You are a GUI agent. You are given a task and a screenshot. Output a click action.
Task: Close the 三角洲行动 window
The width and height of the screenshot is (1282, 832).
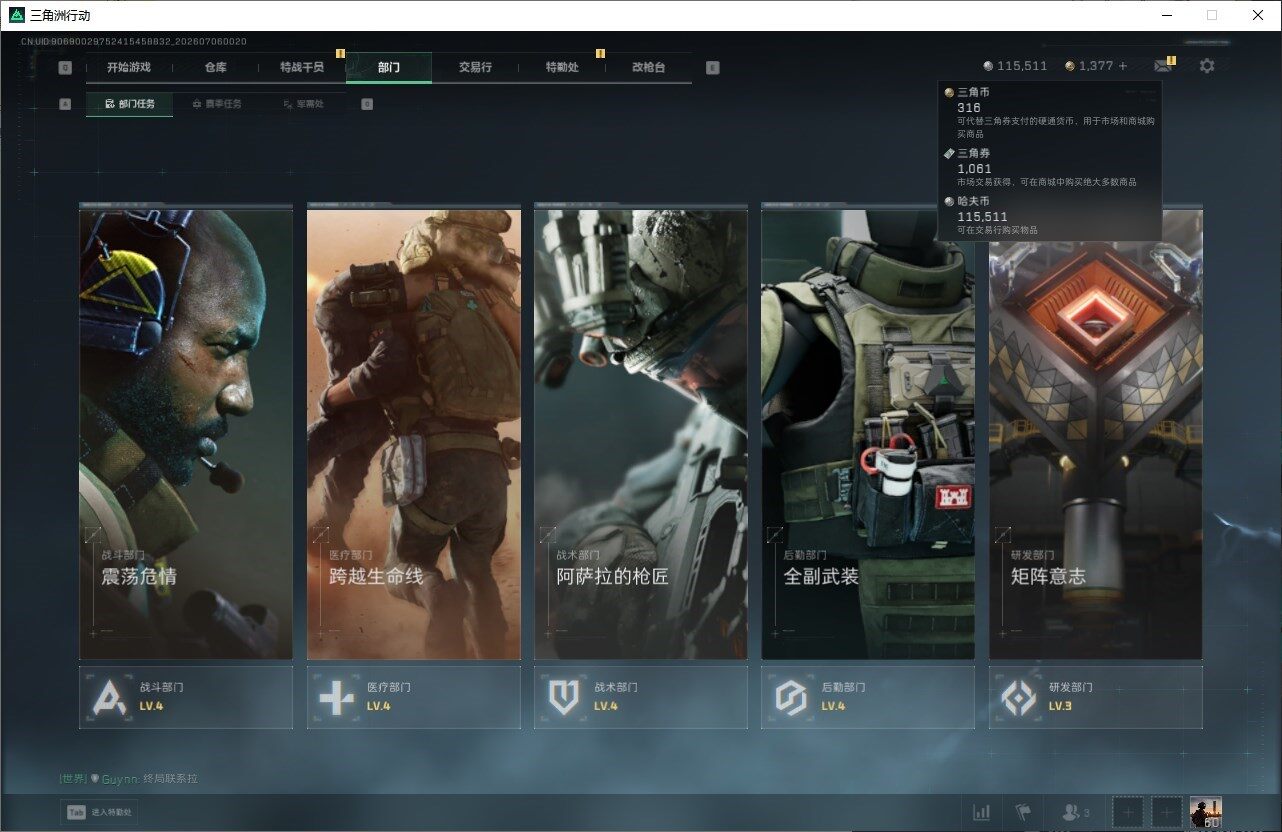1258,15
